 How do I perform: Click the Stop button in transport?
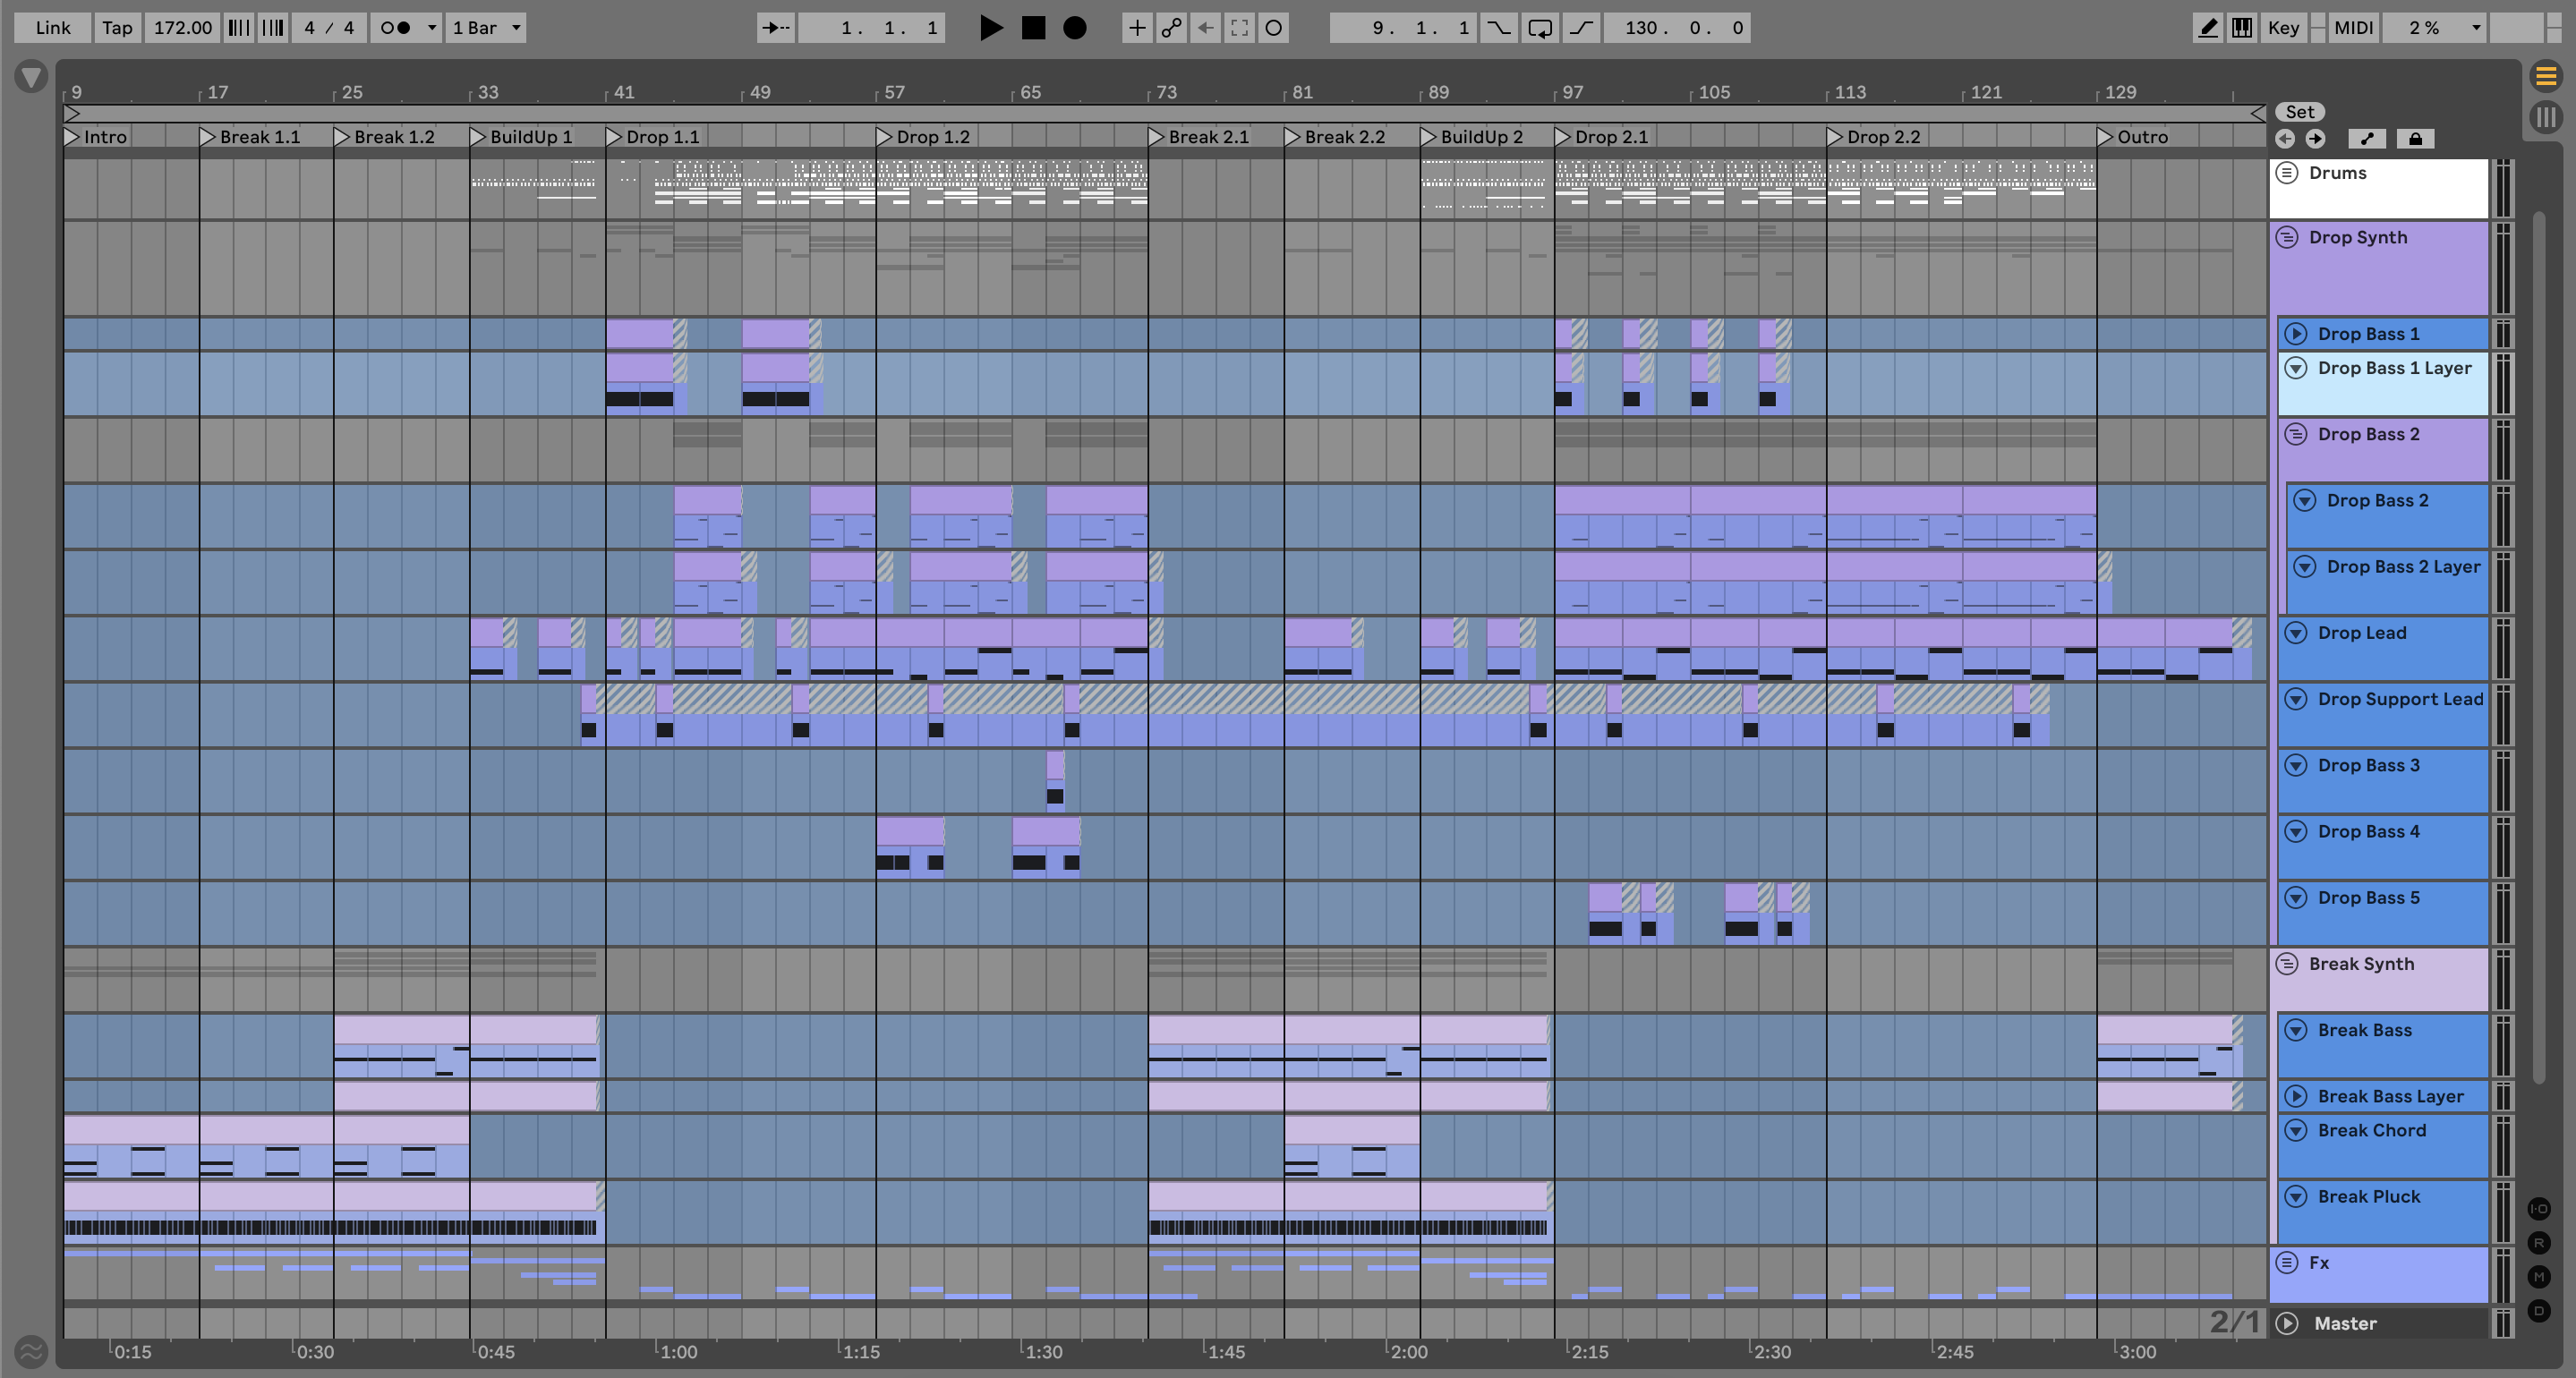click(x=1033, y=28)
